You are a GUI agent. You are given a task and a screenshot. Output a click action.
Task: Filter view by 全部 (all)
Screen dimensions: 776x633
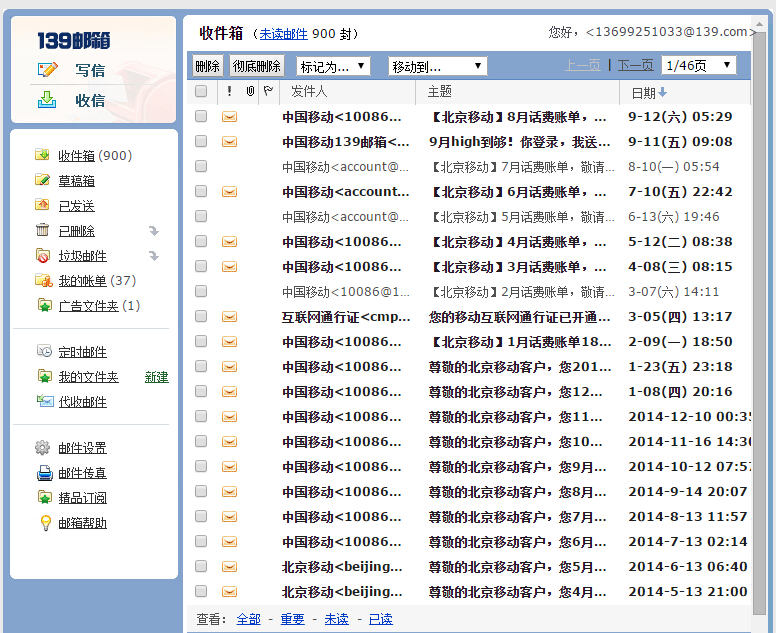248,619
